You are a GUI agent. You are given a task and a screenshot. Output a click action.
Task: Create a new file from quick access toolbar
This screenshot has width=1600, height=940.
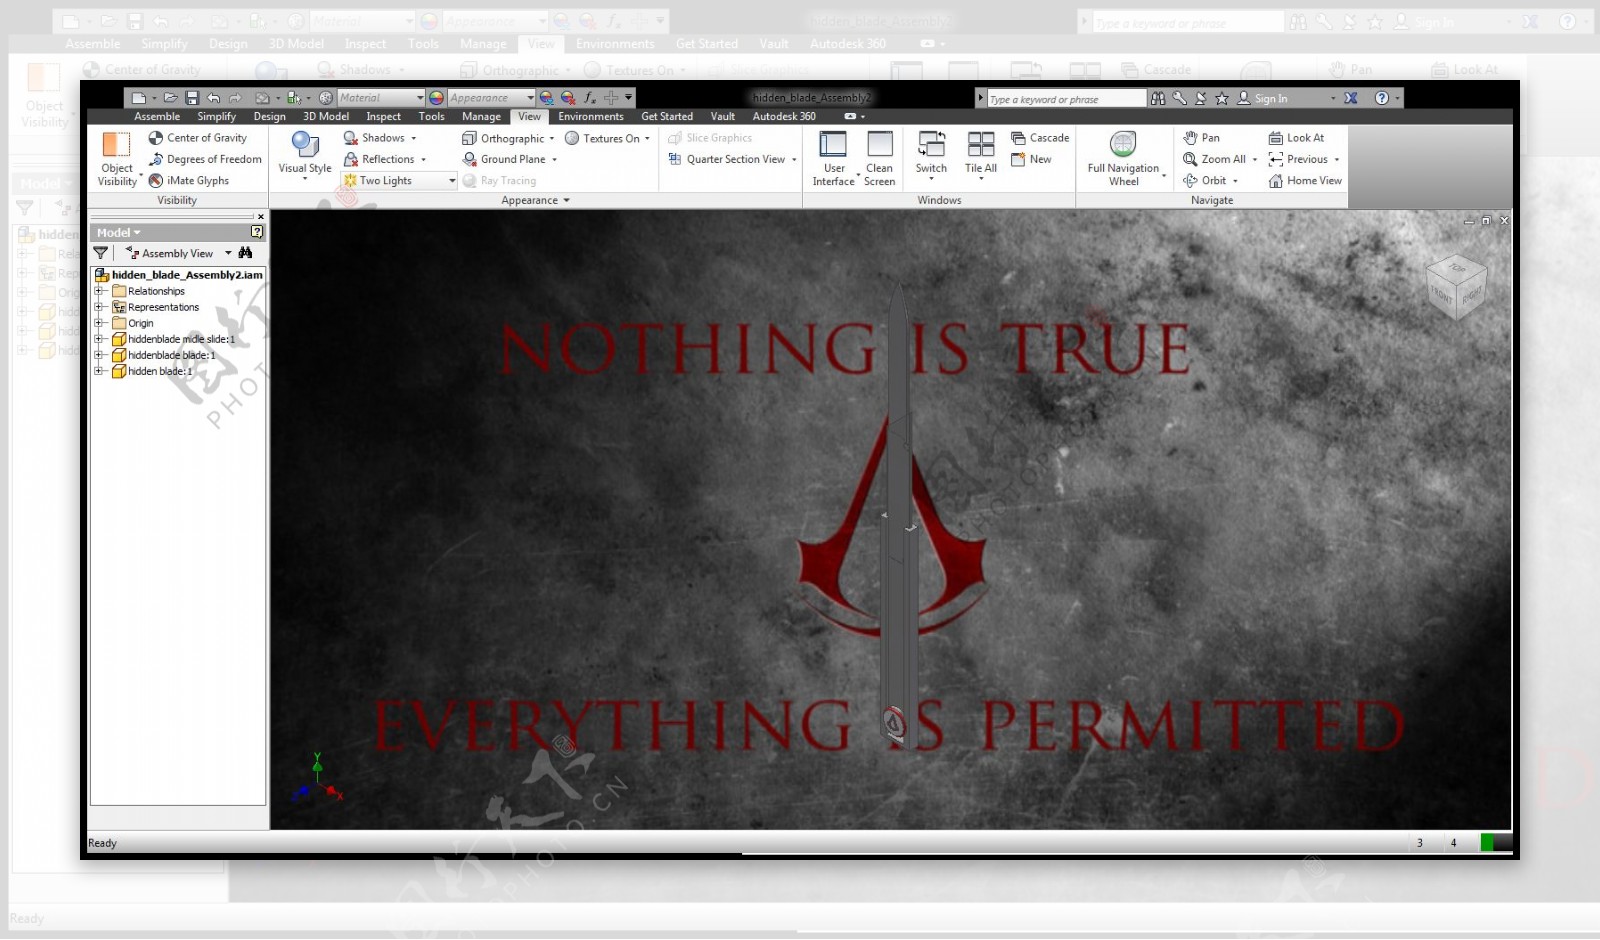(139, 98)
